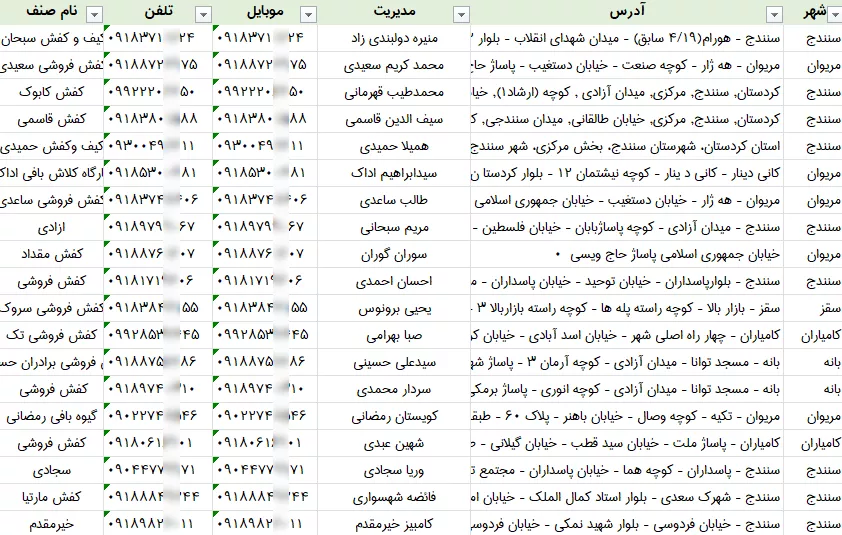Screen dimensions: 842x535
Task: Select the cell کامبیز خیرمقدم
Action: pos(394,524)
